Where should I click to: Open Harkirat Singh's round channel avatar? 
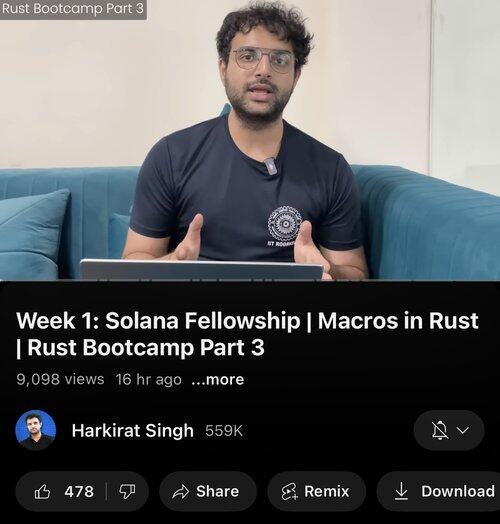(x=35, y=430)
